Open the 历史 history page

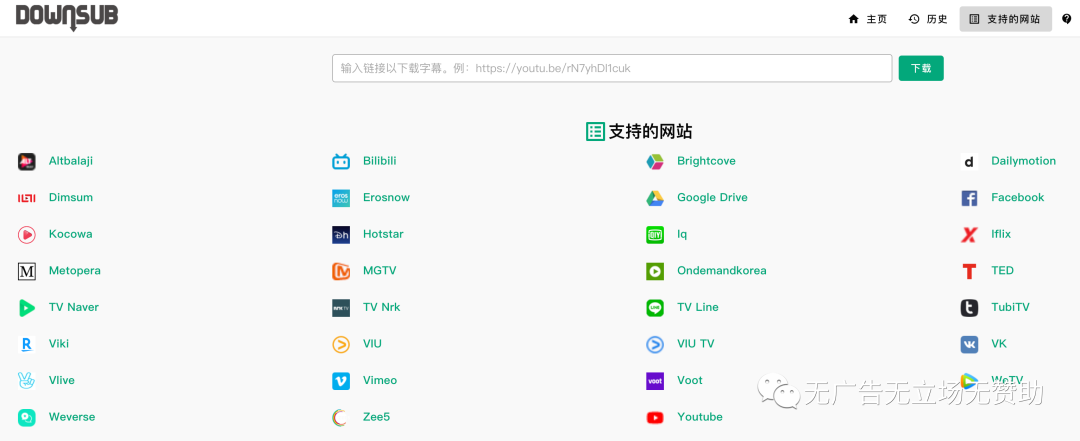pyautogui.click(x=928, y=19)
